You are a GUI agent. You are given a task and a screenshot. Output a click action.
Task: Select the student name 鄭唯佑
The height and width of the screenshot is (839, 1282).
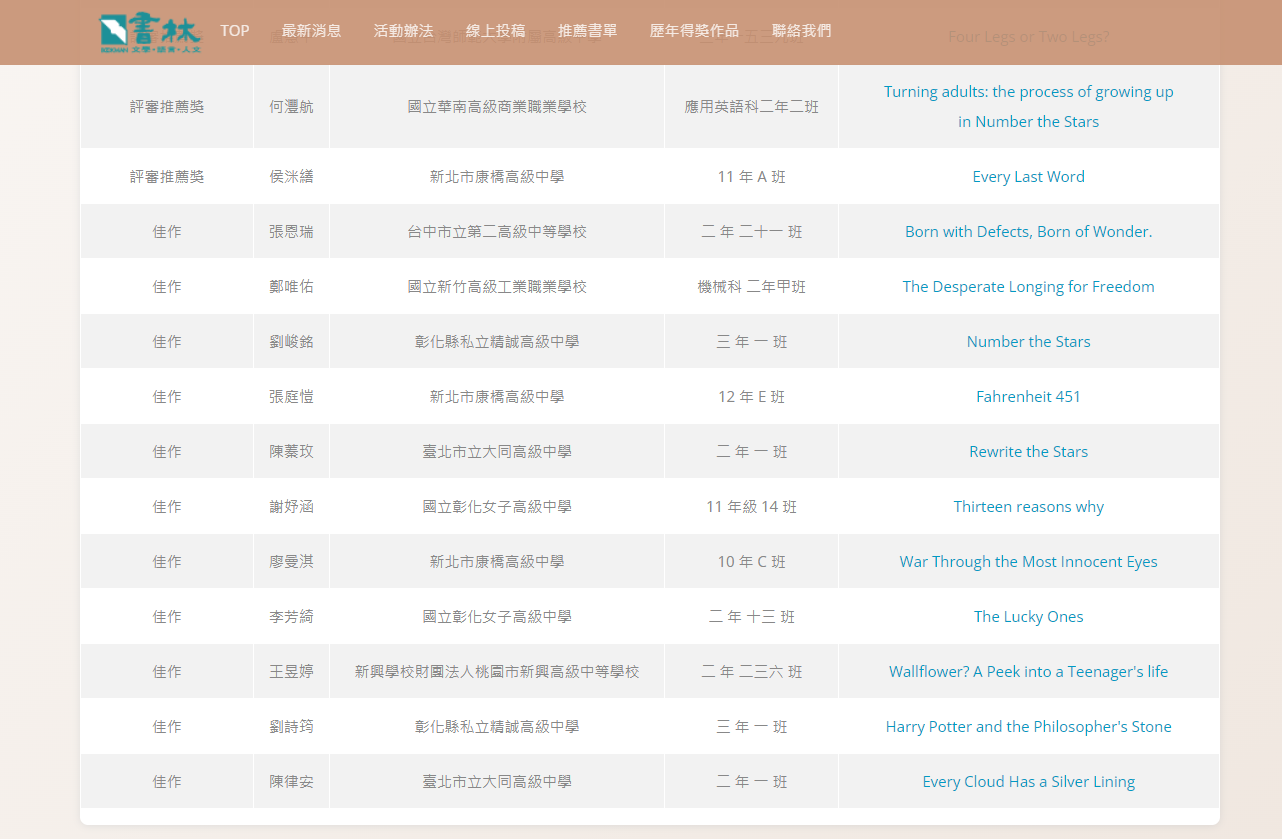click(291, 287)
